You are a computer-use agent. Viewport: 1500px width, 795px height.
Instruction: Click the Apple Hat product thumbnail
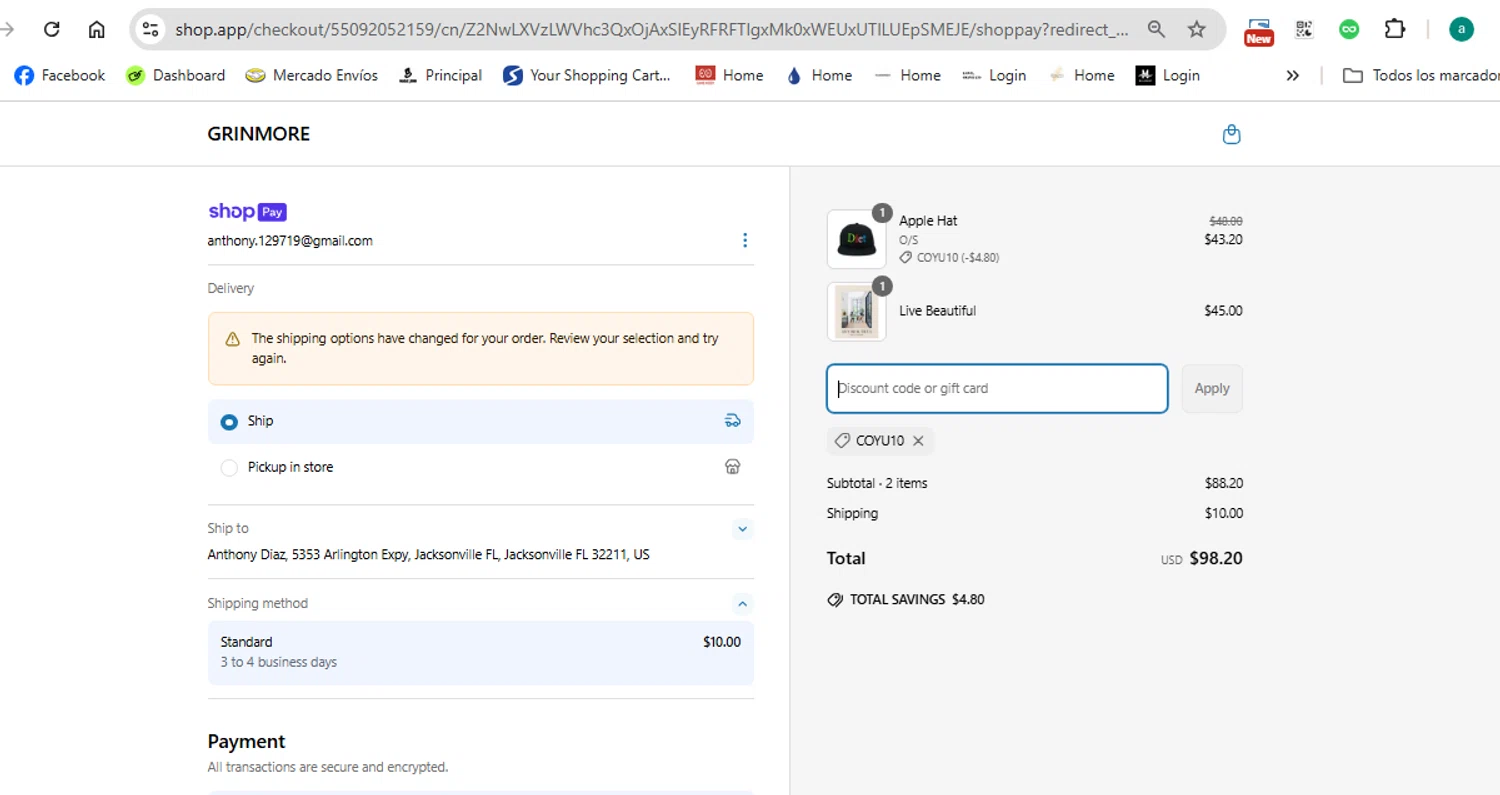coord(856,240)
